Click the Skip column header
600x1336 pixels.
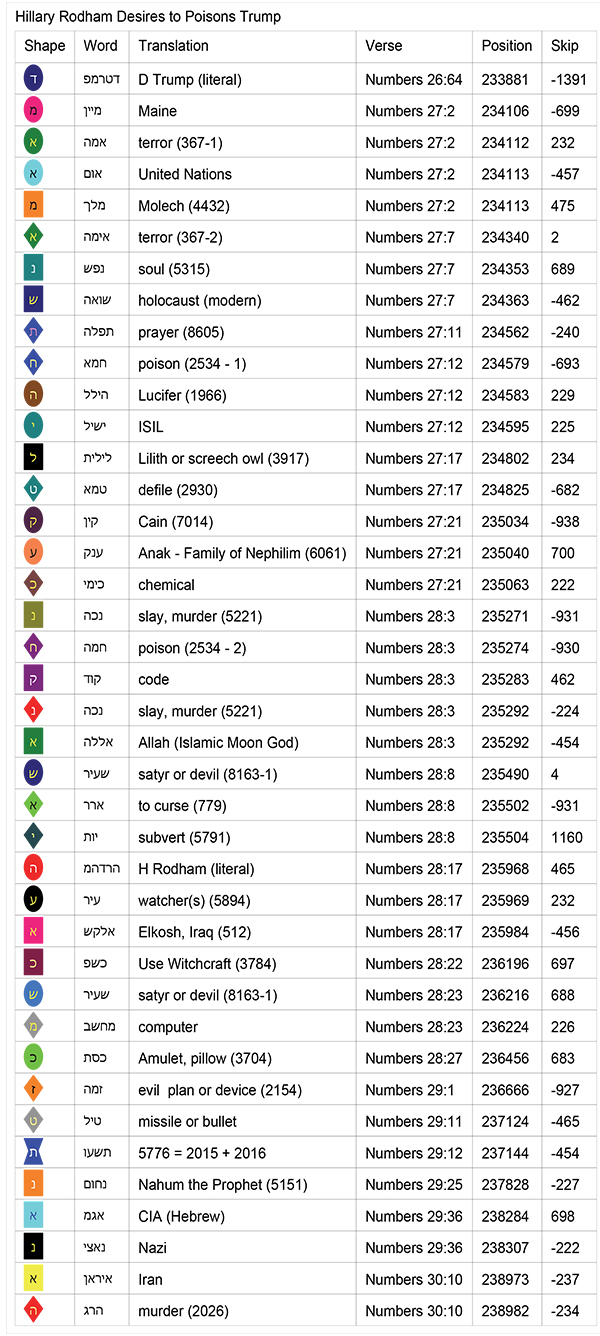click(x=564, y=46)
